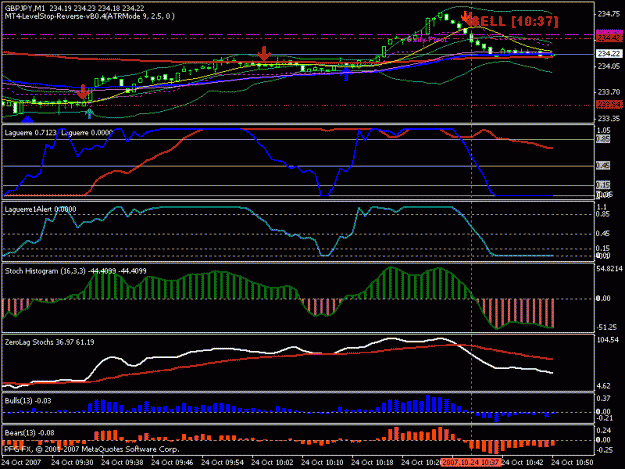
Task: Select the Laguerre1Alert 0.0000 label
Action: pos(40,209)
